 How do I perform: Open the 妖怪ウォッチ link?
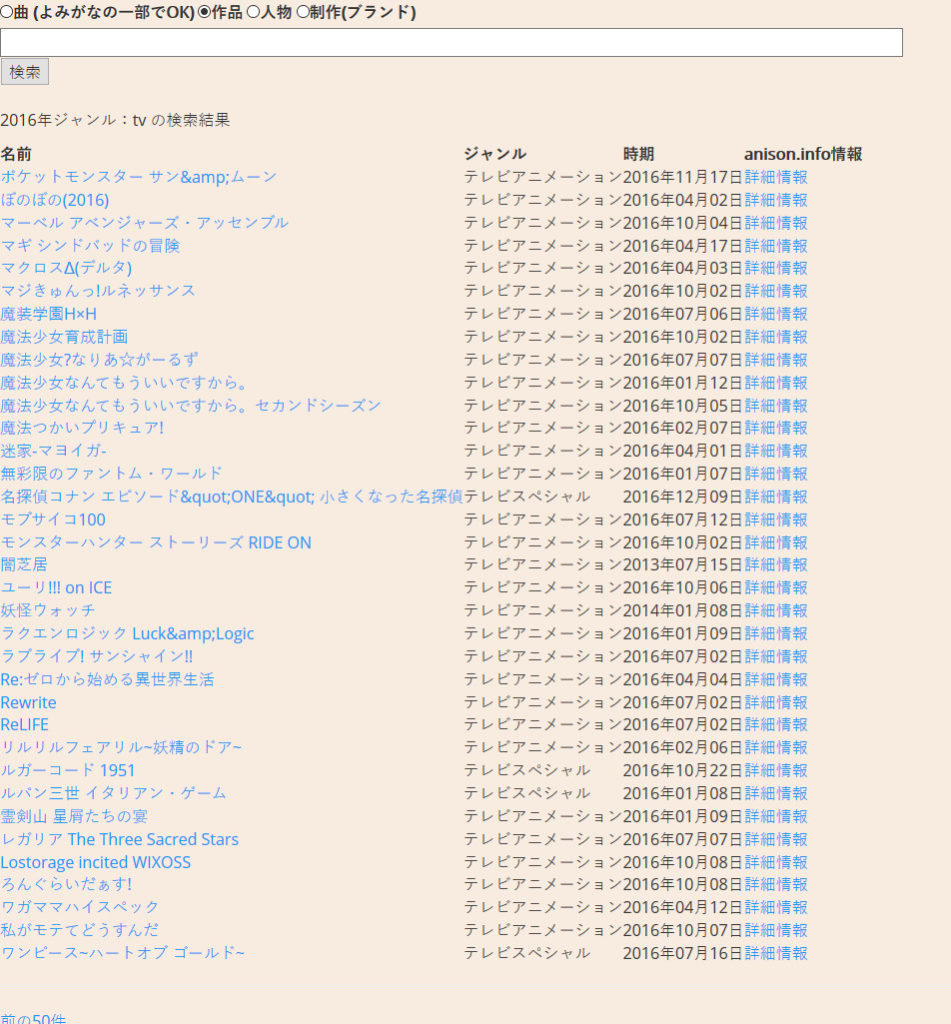pos(48,611)
